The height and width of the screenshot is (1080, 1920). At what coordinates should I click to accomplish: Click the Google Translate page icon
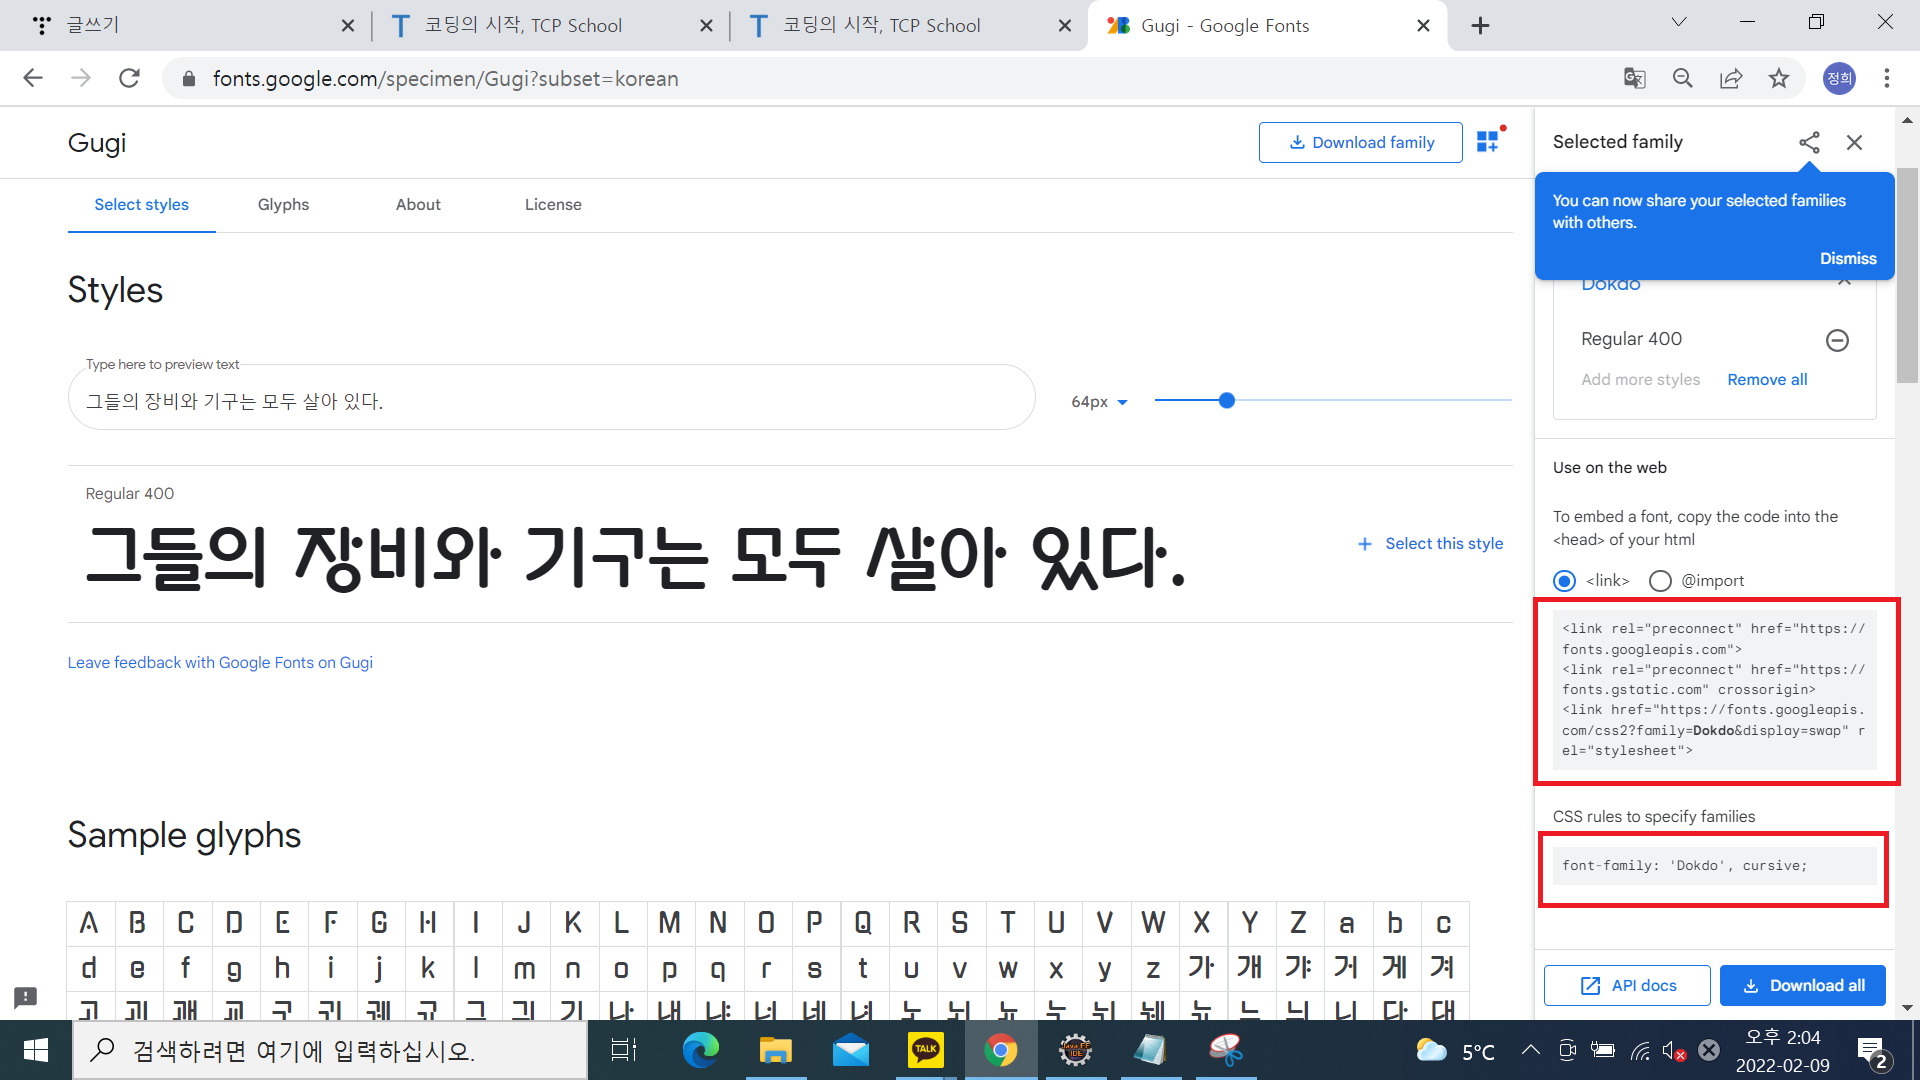pyautogui.click(x=1634, y=78)
